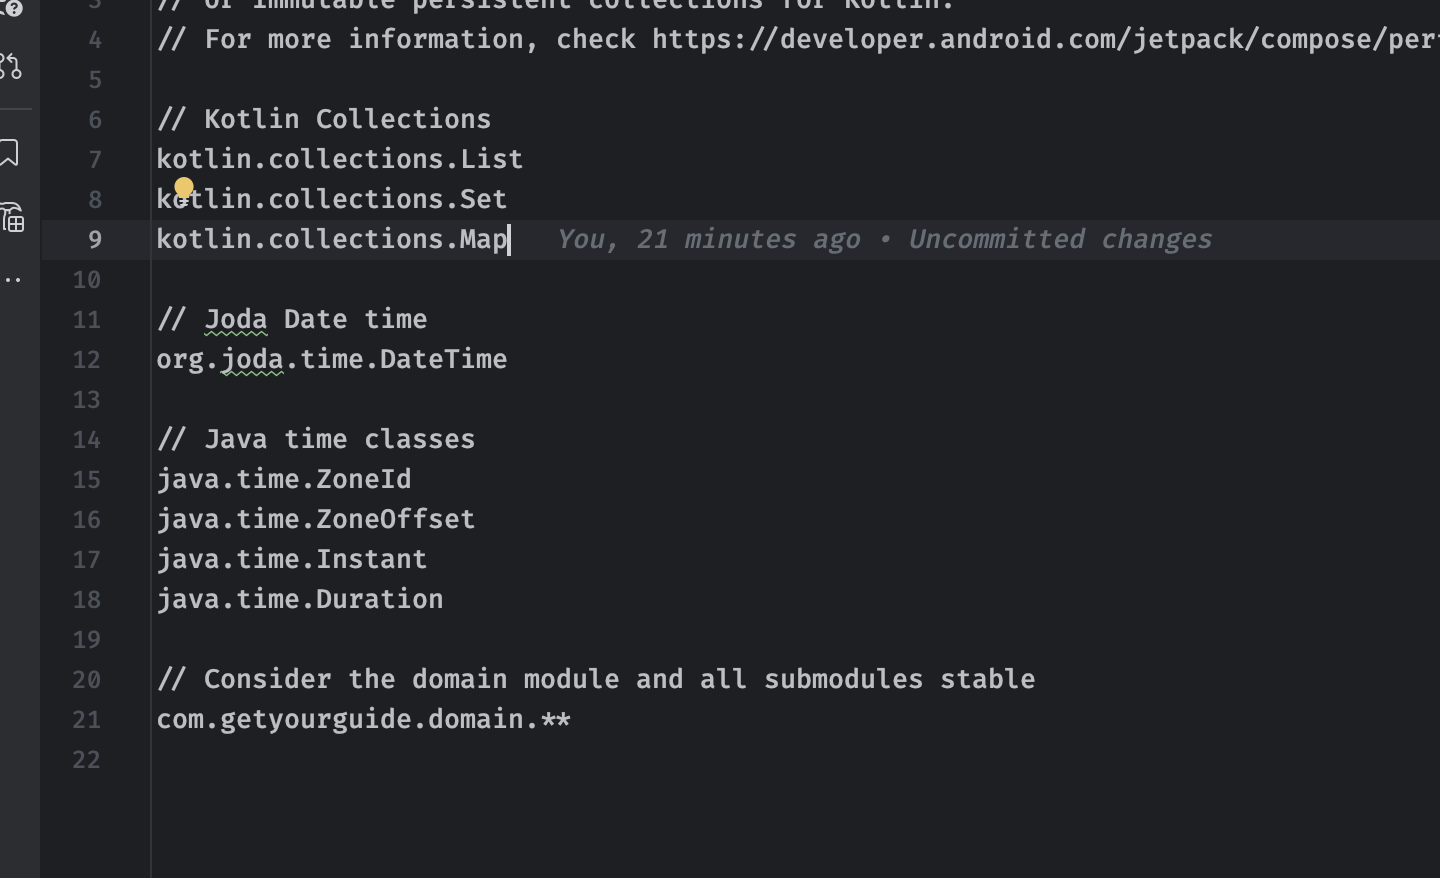1440x878 pixels.
Task: Click the java.time.ZoneOffset entry
Action: point(316,520)
